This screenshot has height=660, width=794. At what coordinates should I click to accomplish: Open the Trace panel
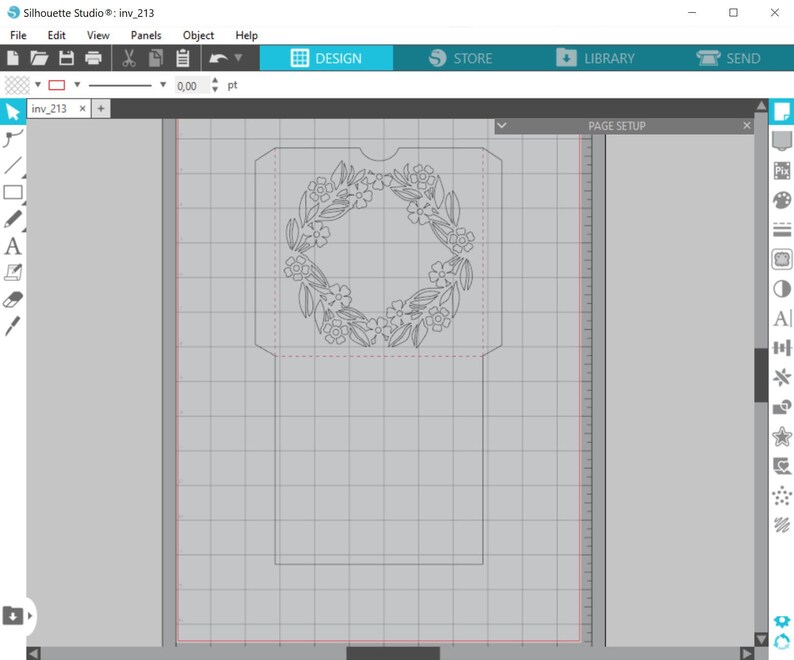coord(781,259)
